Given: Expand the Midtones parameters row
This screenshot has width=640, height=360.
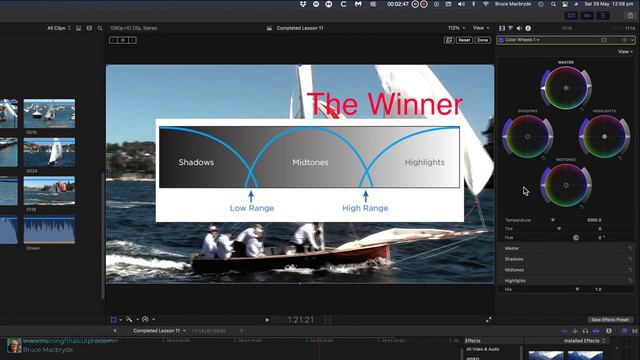Looking at the screenshot, I should [x=566, y=270].
